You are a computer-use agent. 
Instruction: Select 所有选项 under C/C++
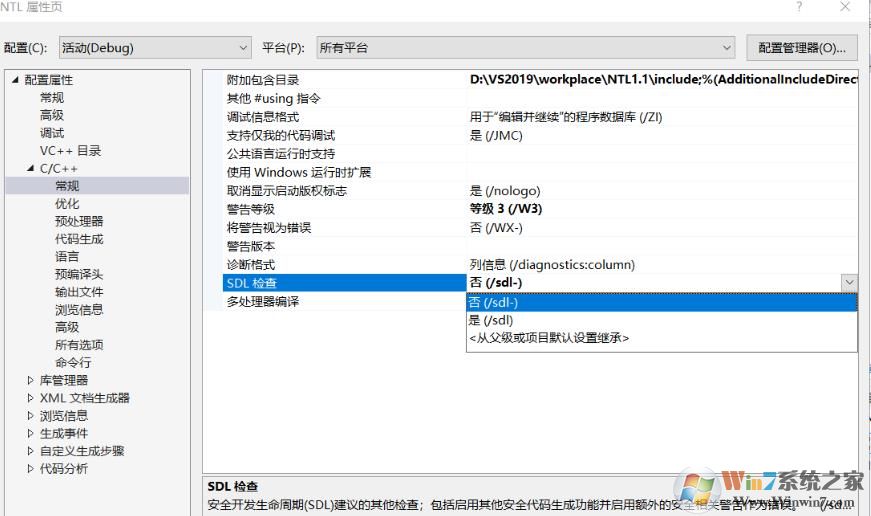pyautogui.click(x=79, y=345)
